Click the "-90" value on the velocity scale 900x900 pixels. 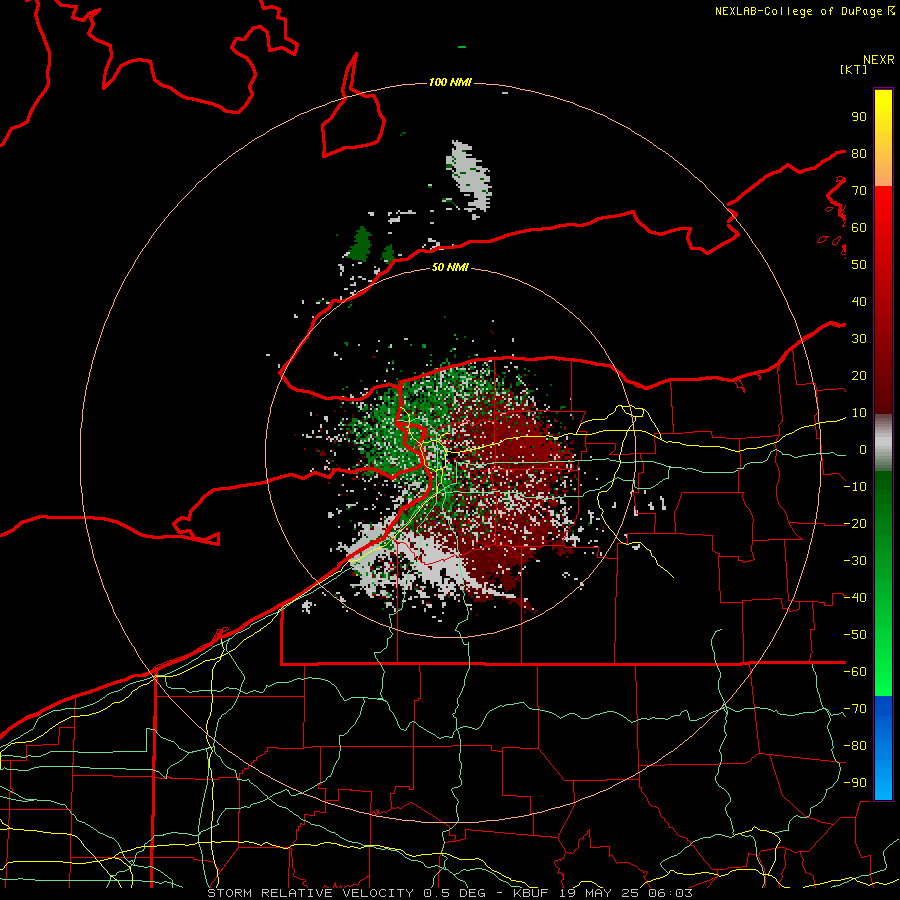855,782
